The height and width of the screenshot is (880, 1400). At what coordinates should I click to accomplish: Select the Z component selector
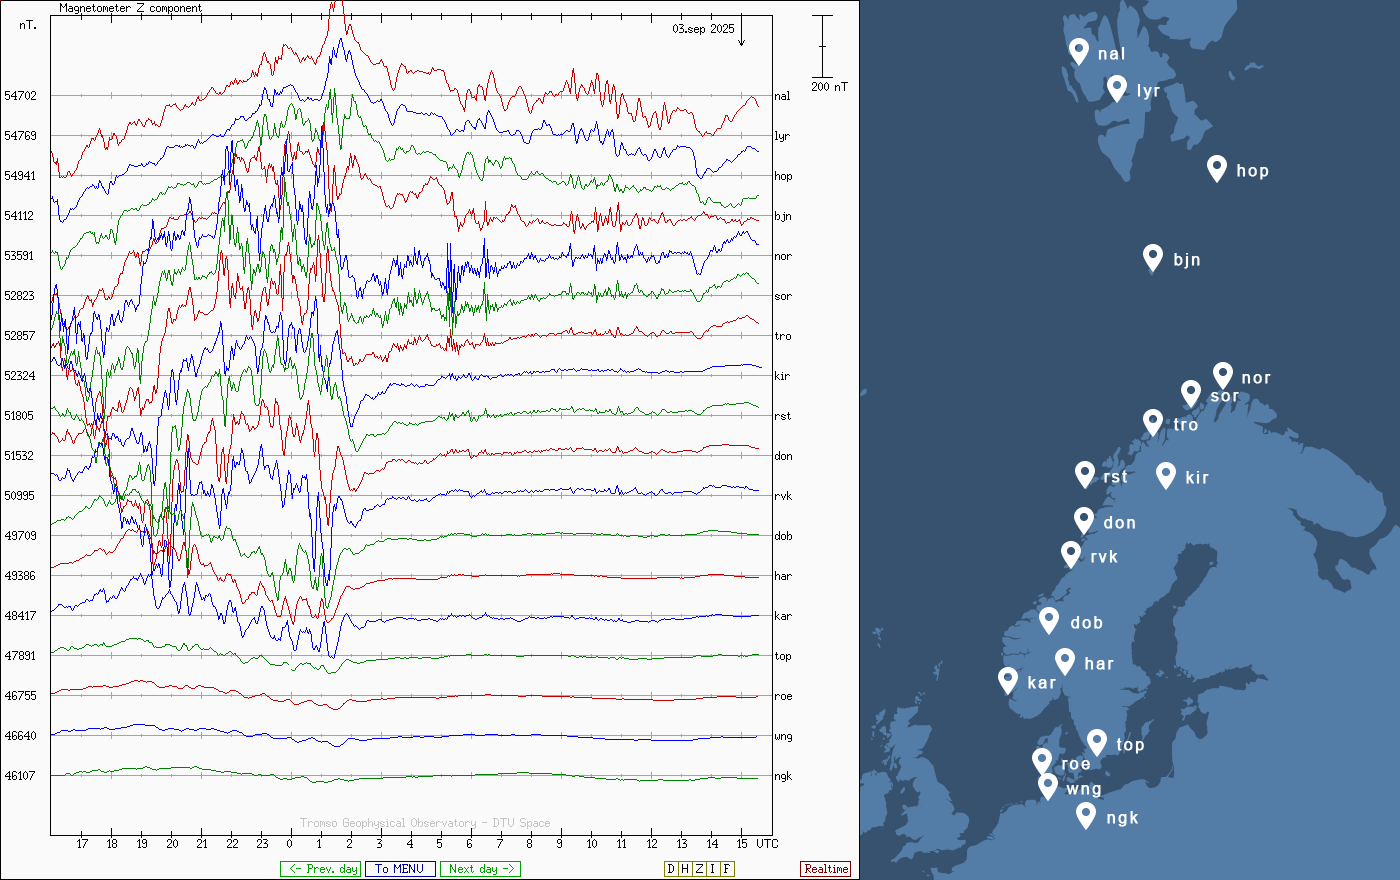pyautogui.click(x=699, y=869)
